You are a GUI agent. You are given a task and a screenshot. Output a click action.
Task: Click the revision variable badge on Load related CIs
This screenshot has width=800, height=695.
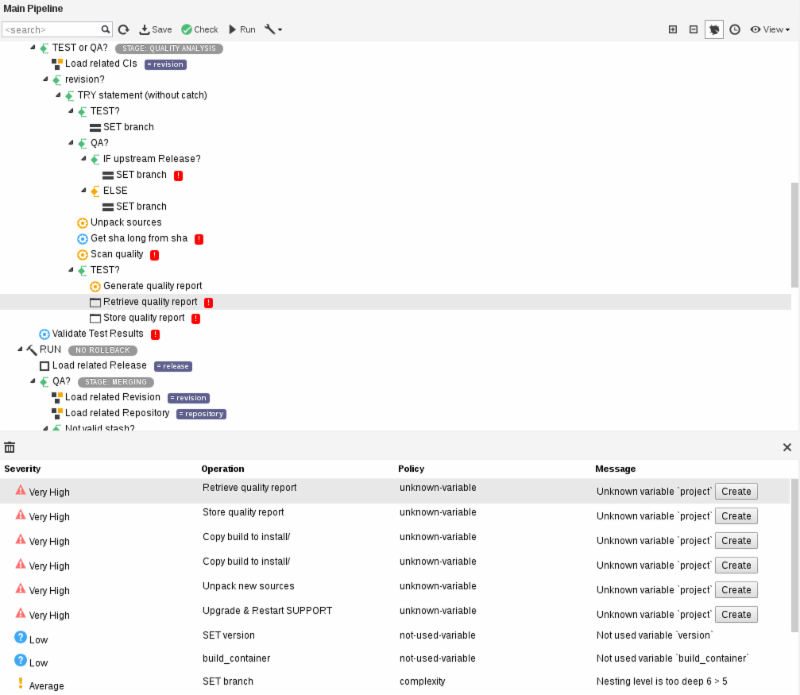(165, 64)
